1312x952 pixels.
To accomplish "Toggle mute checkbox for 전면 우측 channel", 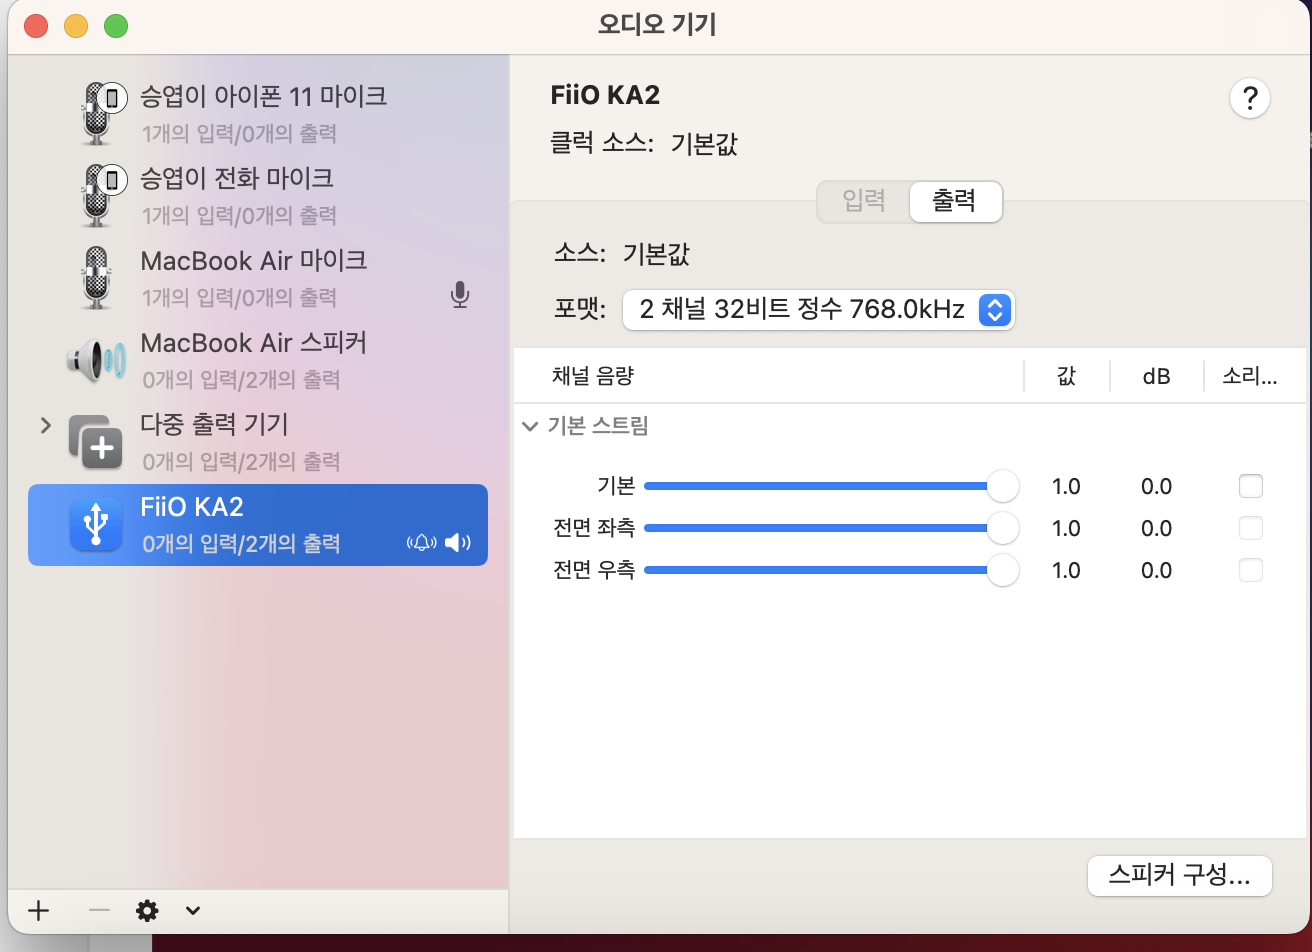I will [1250, 570].
